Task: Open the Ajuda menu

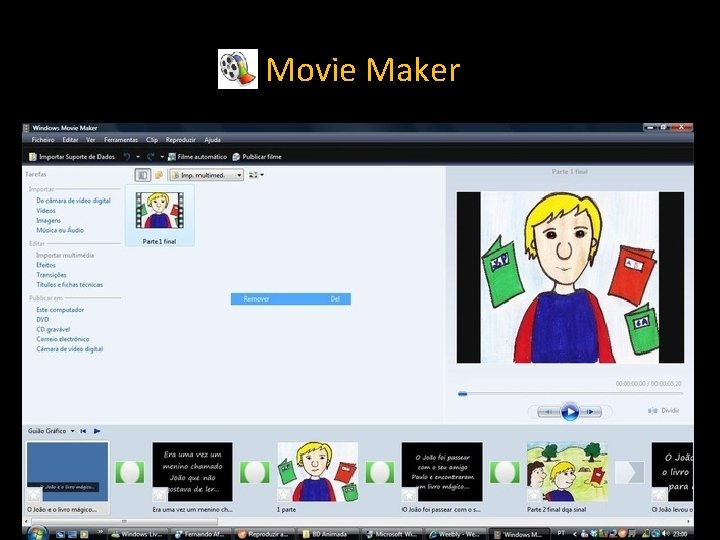Action: (213, 140)
